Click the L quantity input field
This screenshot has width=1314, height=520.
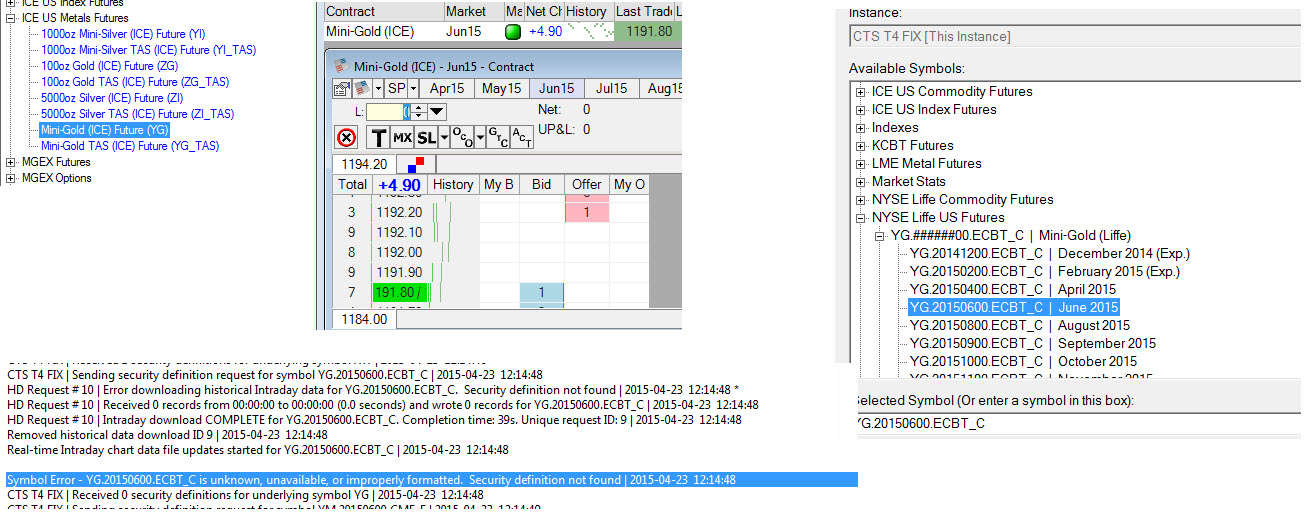coord(388,112)
